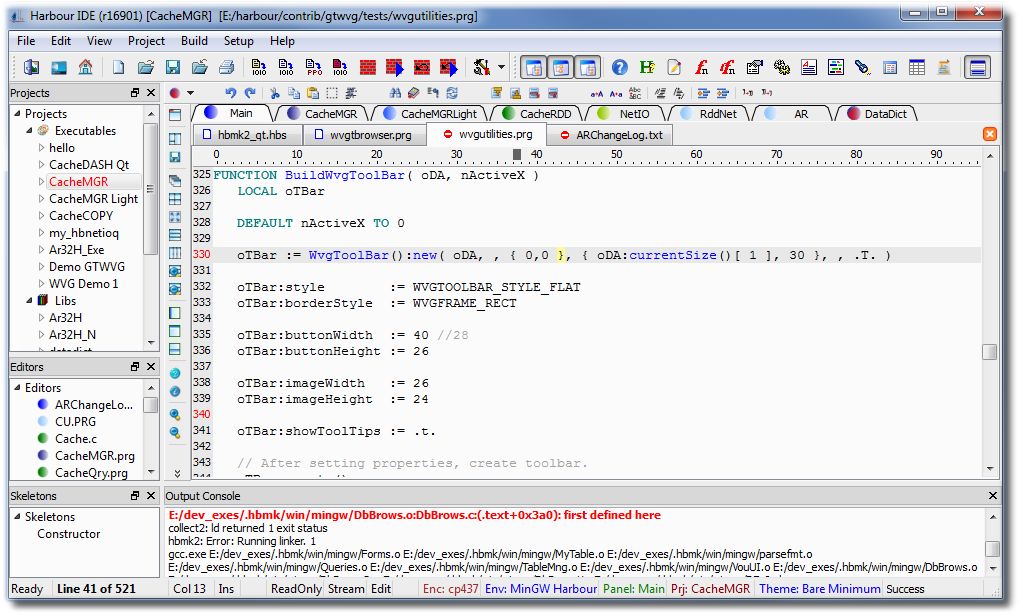Click the printer icon in main toolbar

pos(226,68)
